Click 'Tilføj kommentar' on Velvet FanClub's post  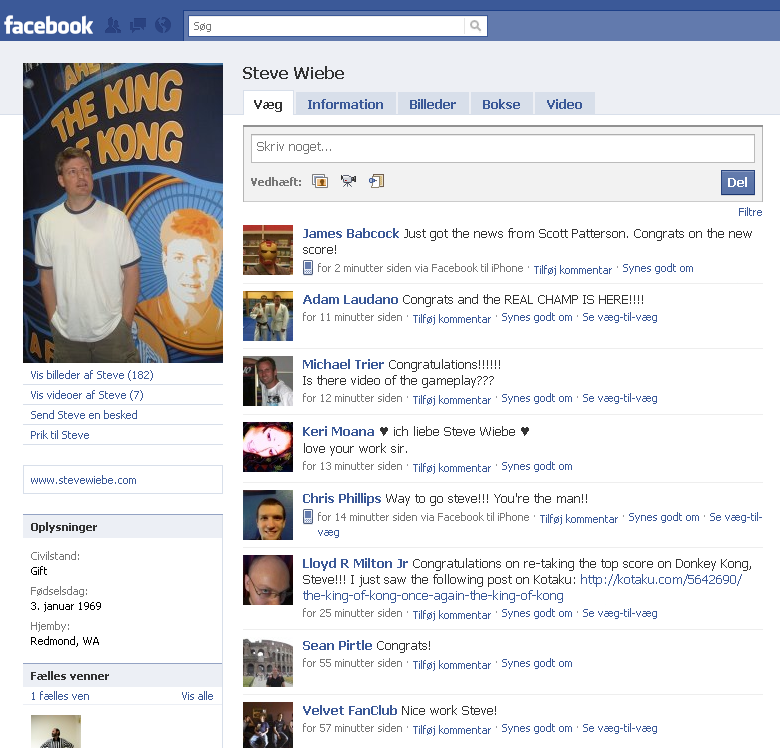pos(452,730)
